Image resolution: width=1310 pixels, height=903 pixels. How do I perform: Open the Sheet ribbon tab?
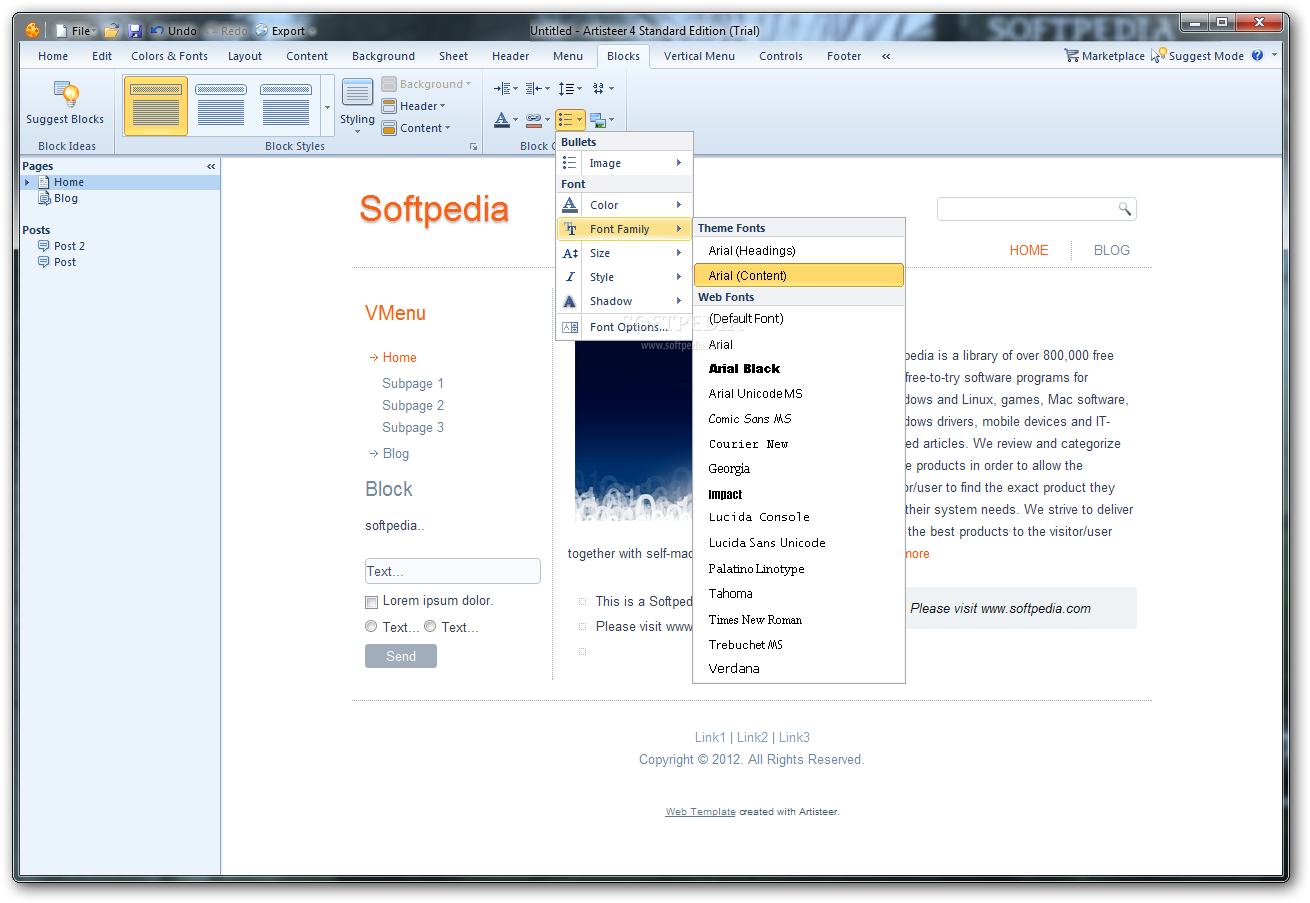pos(453,56)
